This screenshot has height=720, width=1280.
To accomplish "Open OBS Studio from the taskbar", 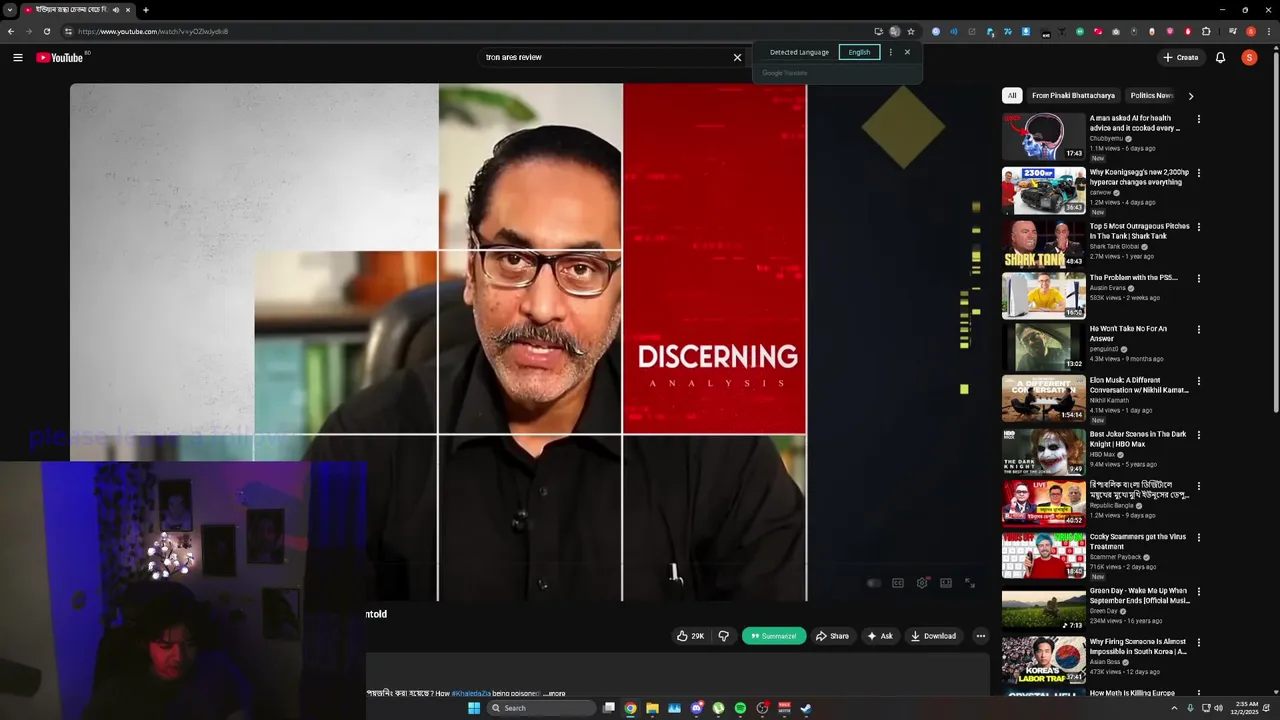I will 763,708.
